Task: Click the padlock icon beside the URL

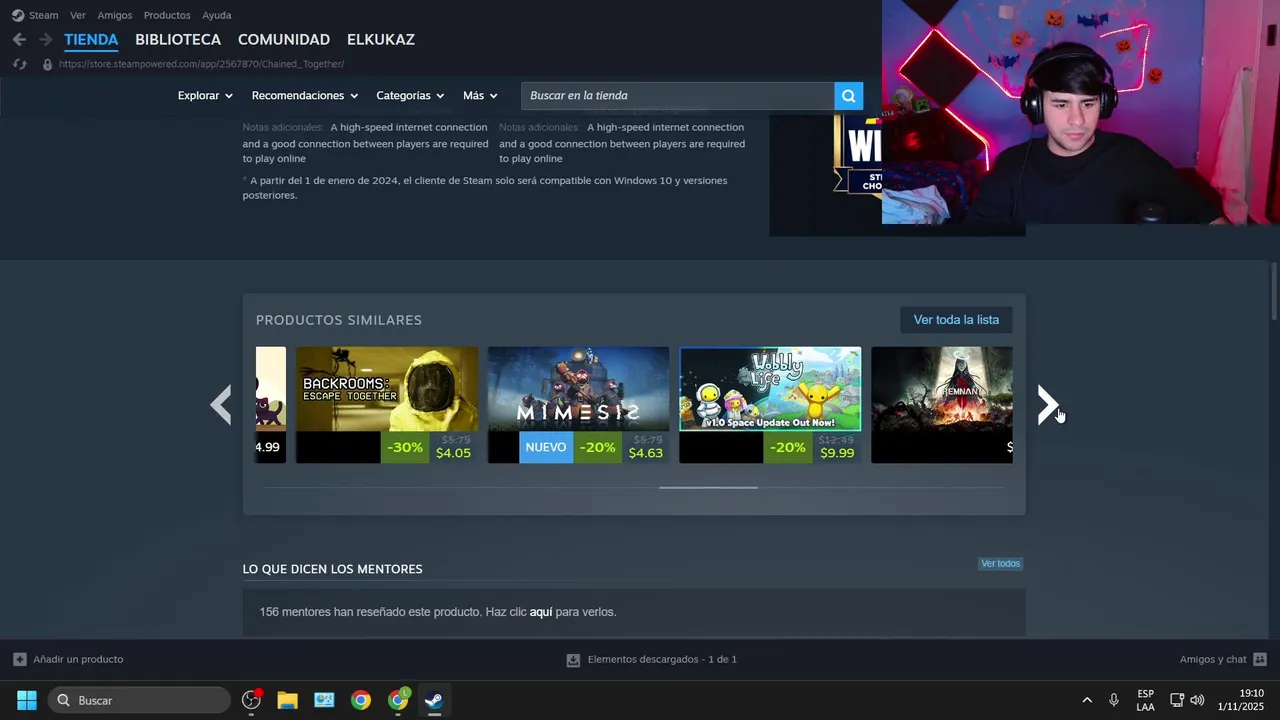Action: [x=46, y=64]
